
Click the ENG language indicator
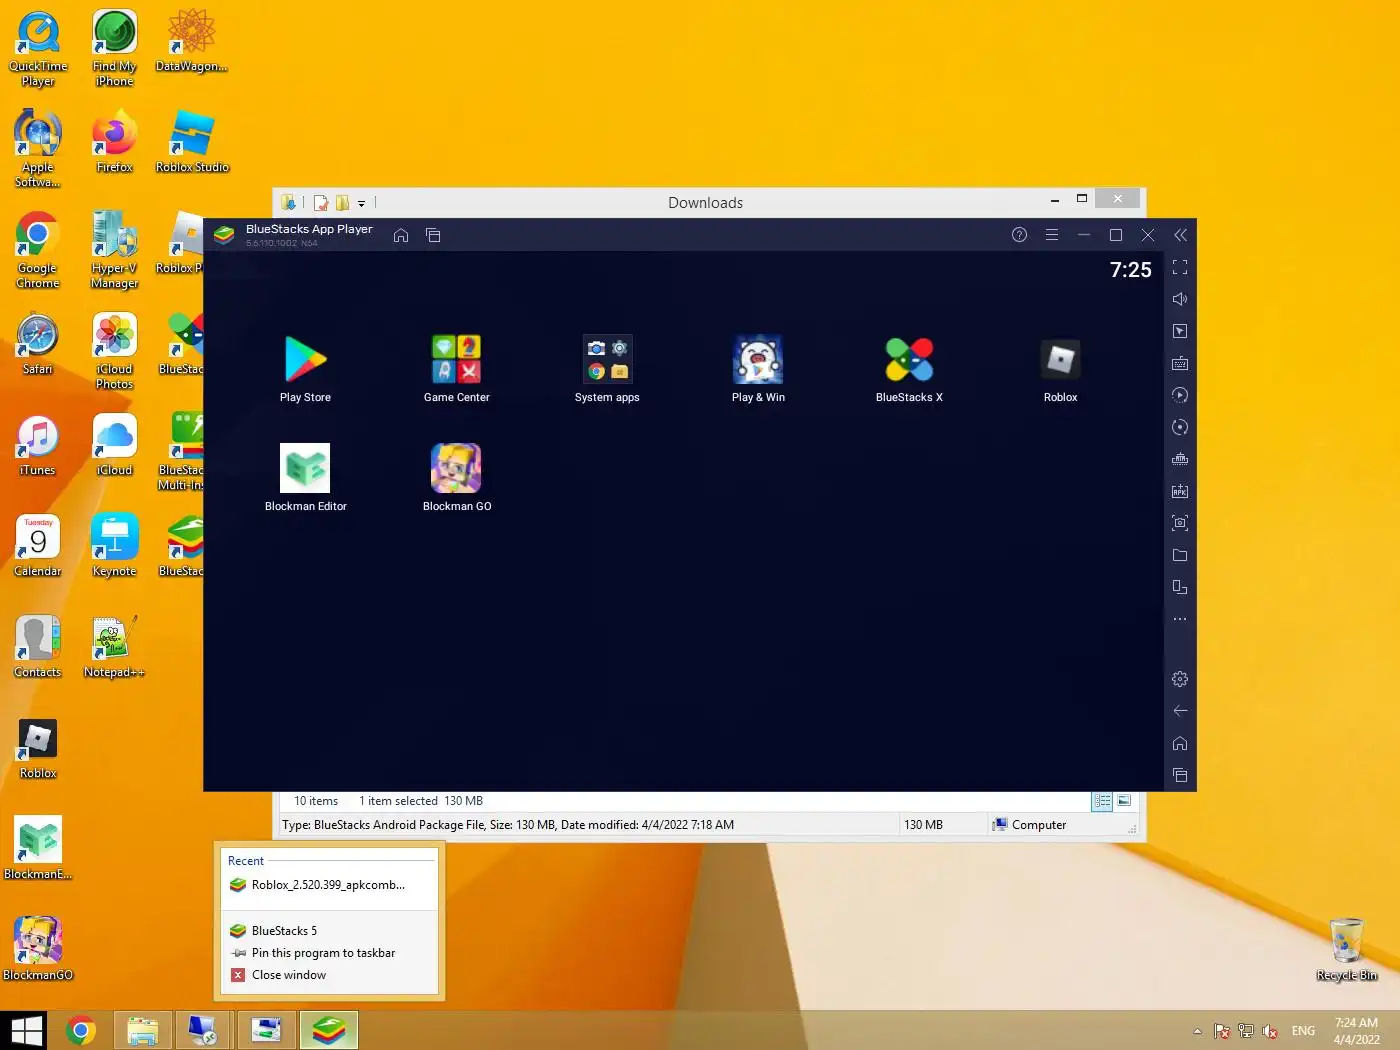1303,1031
